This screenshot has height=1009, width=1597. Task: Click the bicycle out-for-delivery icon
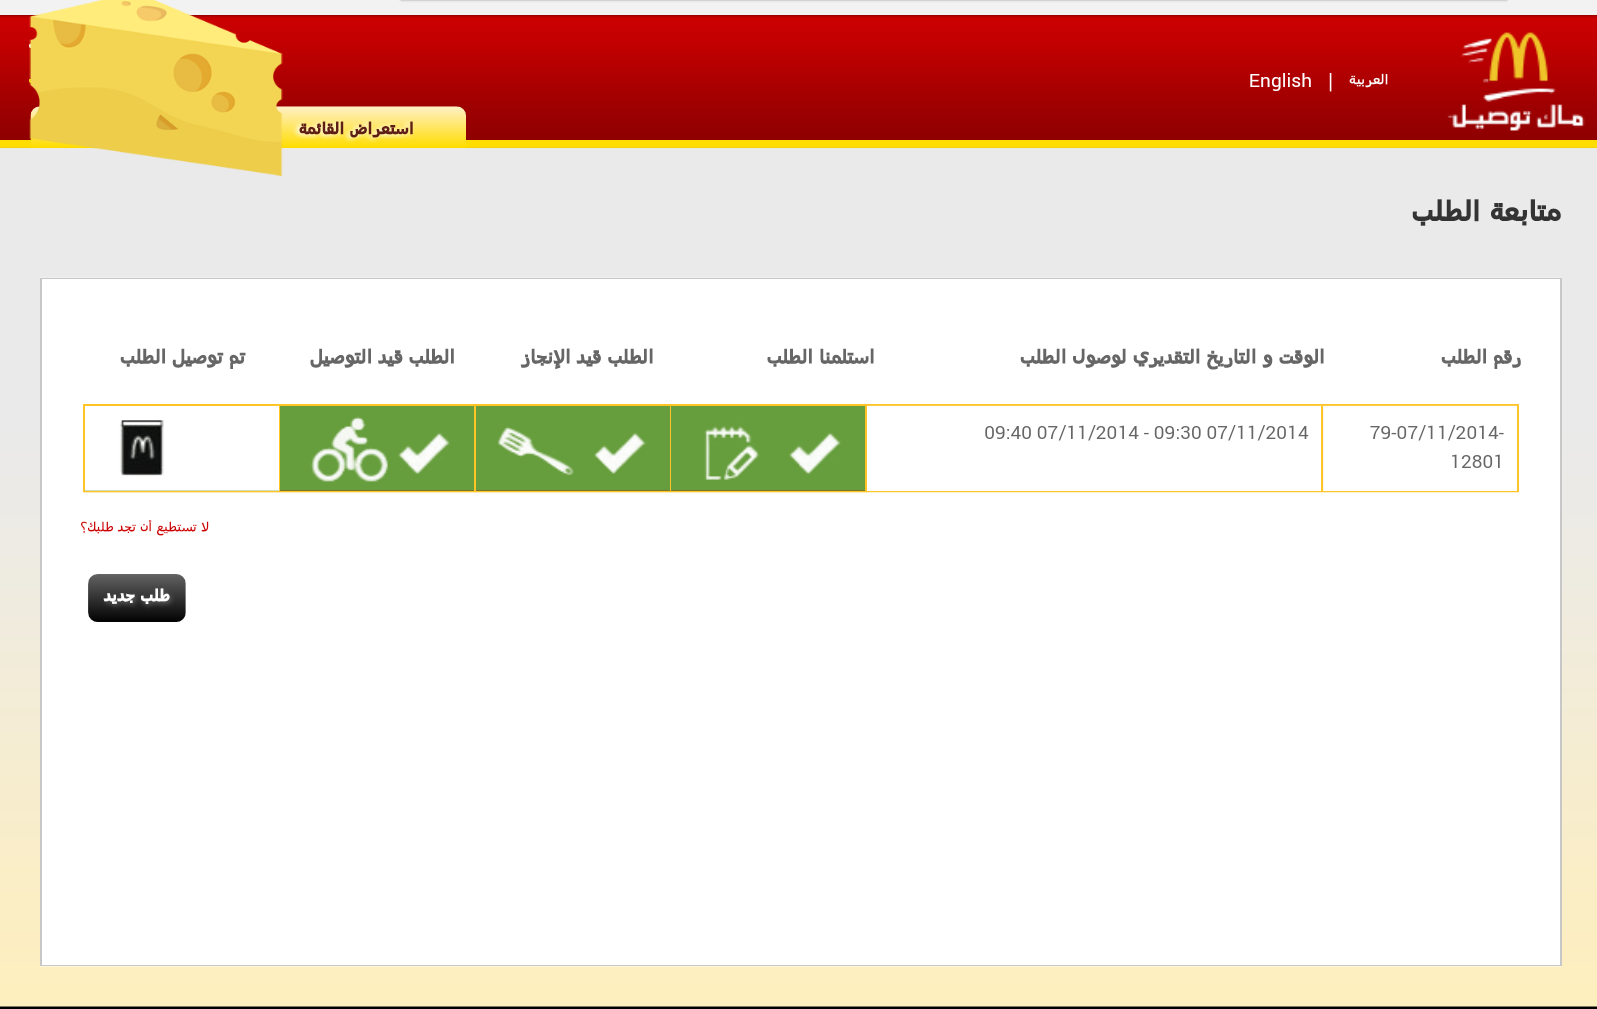coord(349,450)
